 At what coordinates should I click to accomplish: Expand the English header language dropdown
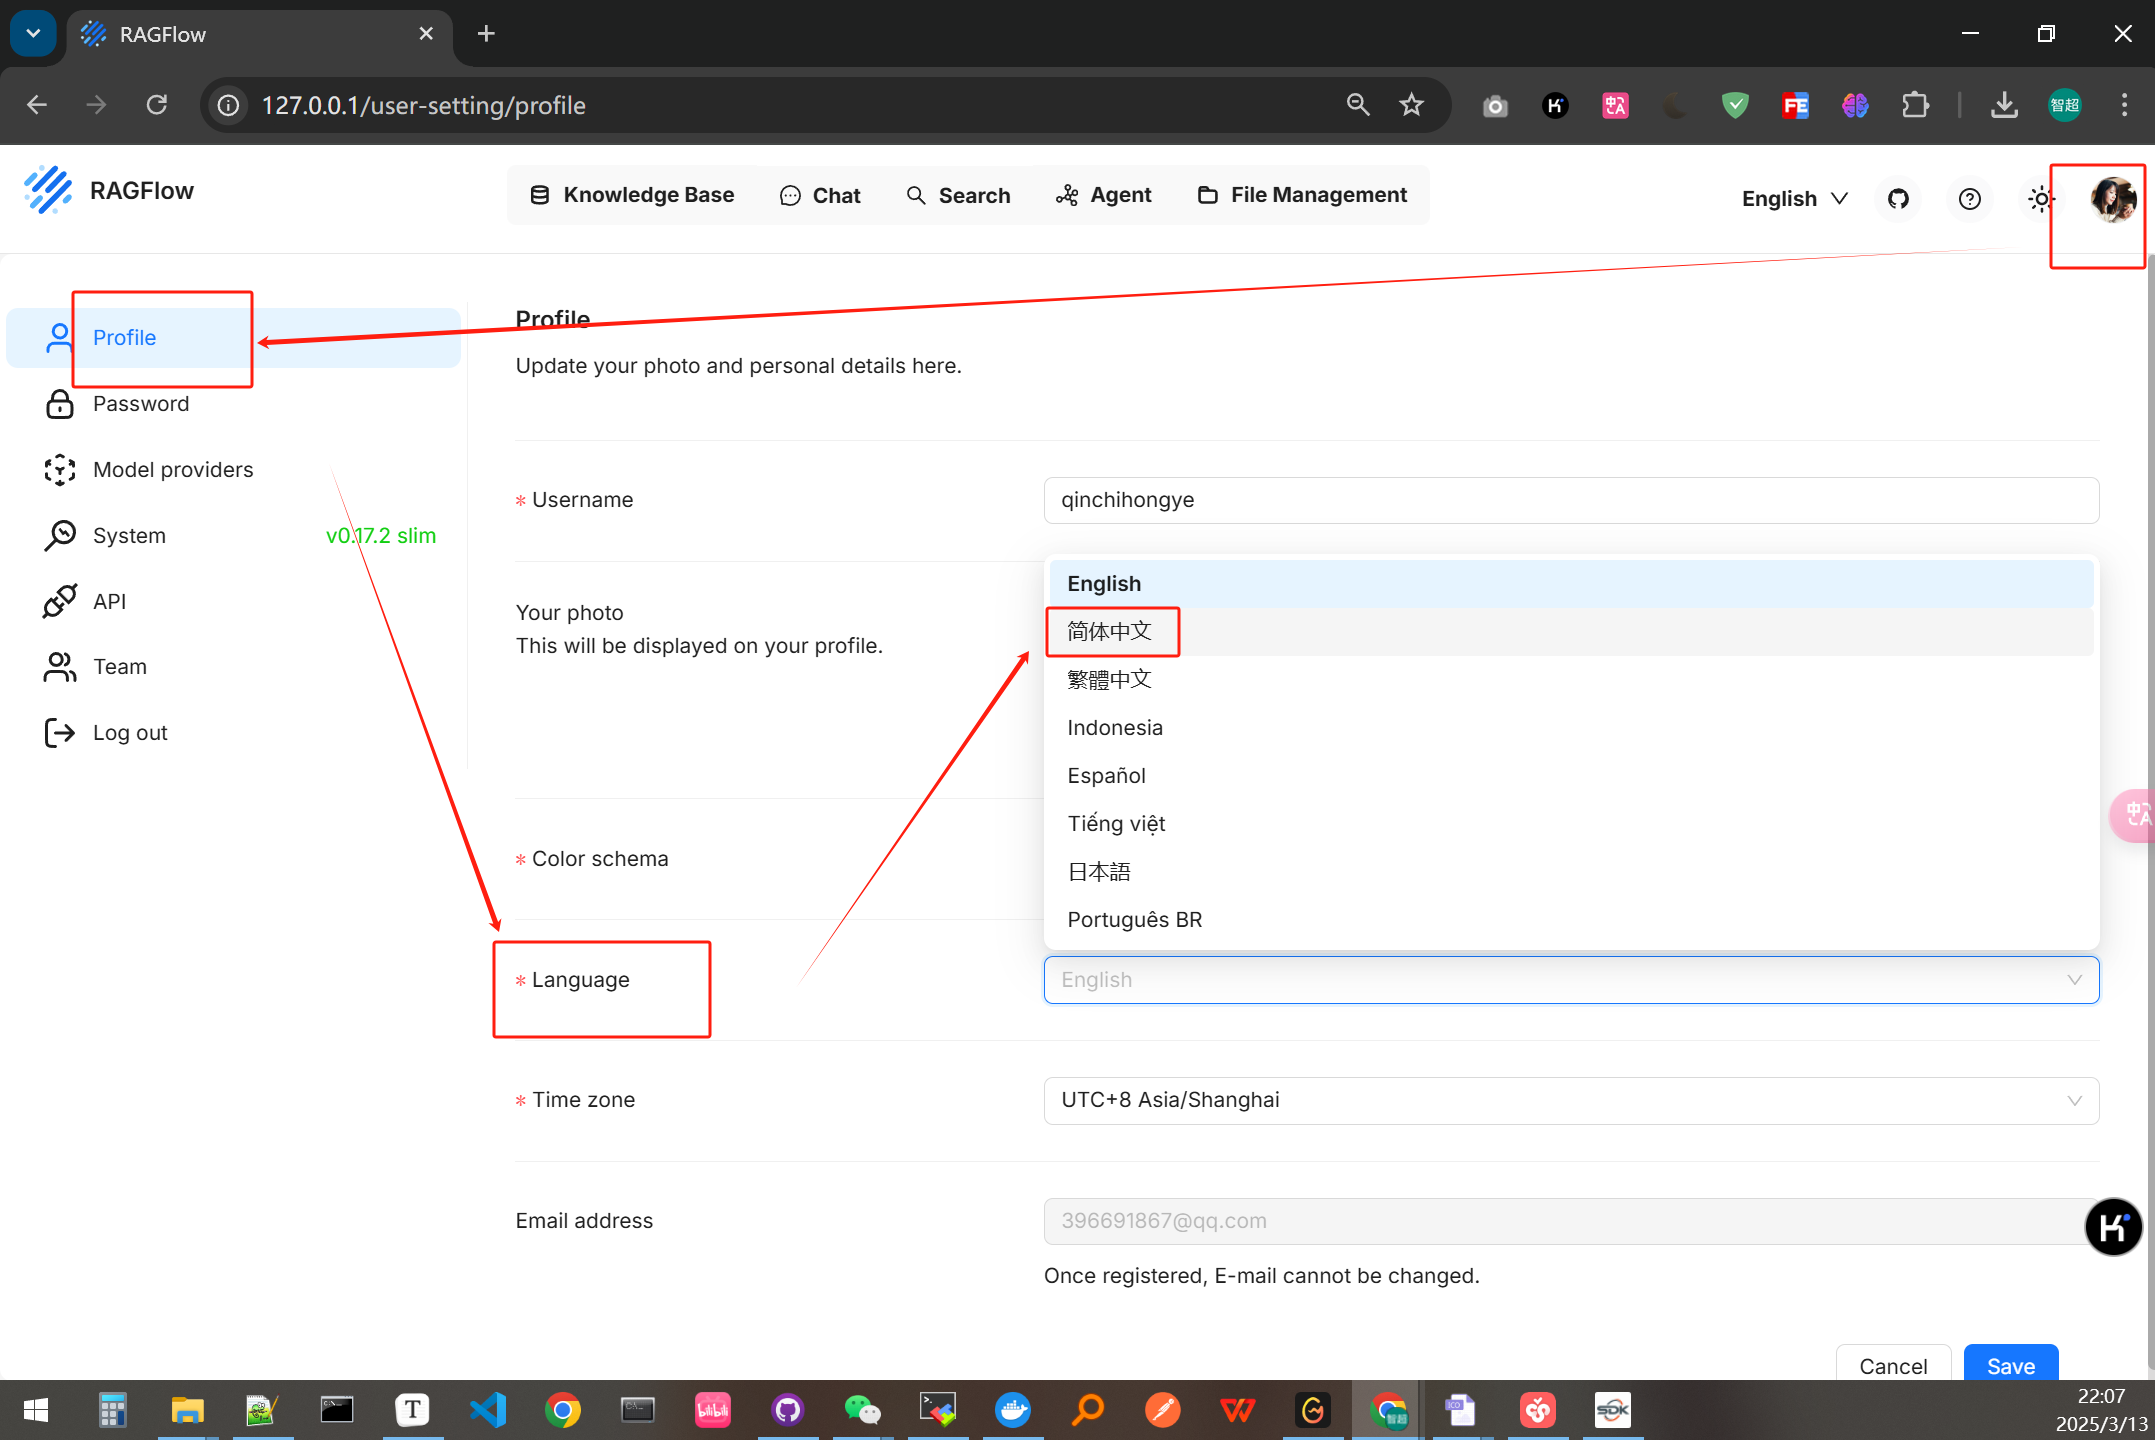click(1794, 199)
